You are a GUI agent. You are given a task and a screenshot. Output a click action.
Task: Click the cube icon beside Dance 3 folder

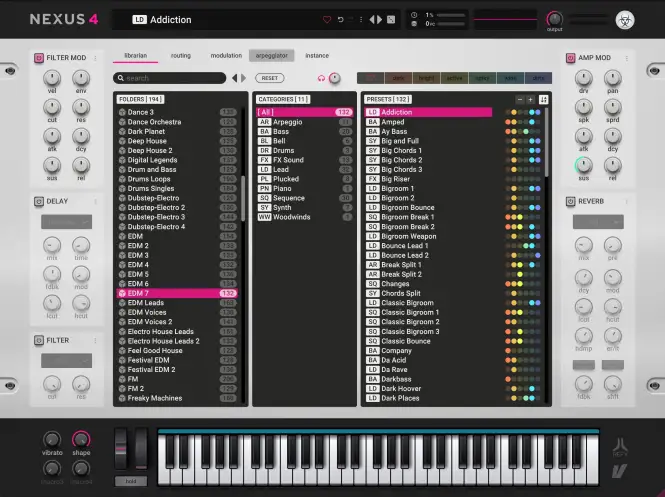point(122,112)
